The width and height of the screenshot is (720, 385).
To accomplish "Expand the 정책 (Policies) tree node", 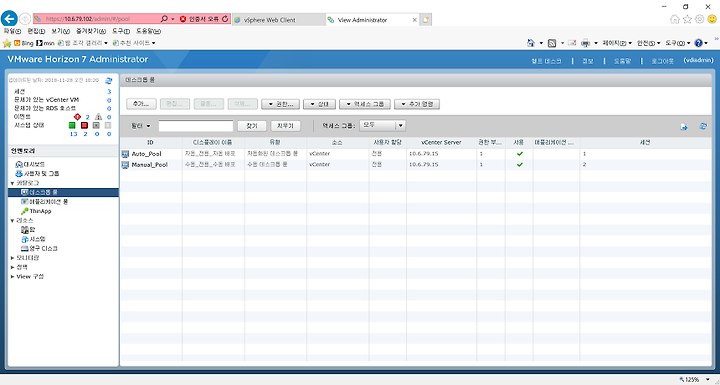I will click(12, 267).
